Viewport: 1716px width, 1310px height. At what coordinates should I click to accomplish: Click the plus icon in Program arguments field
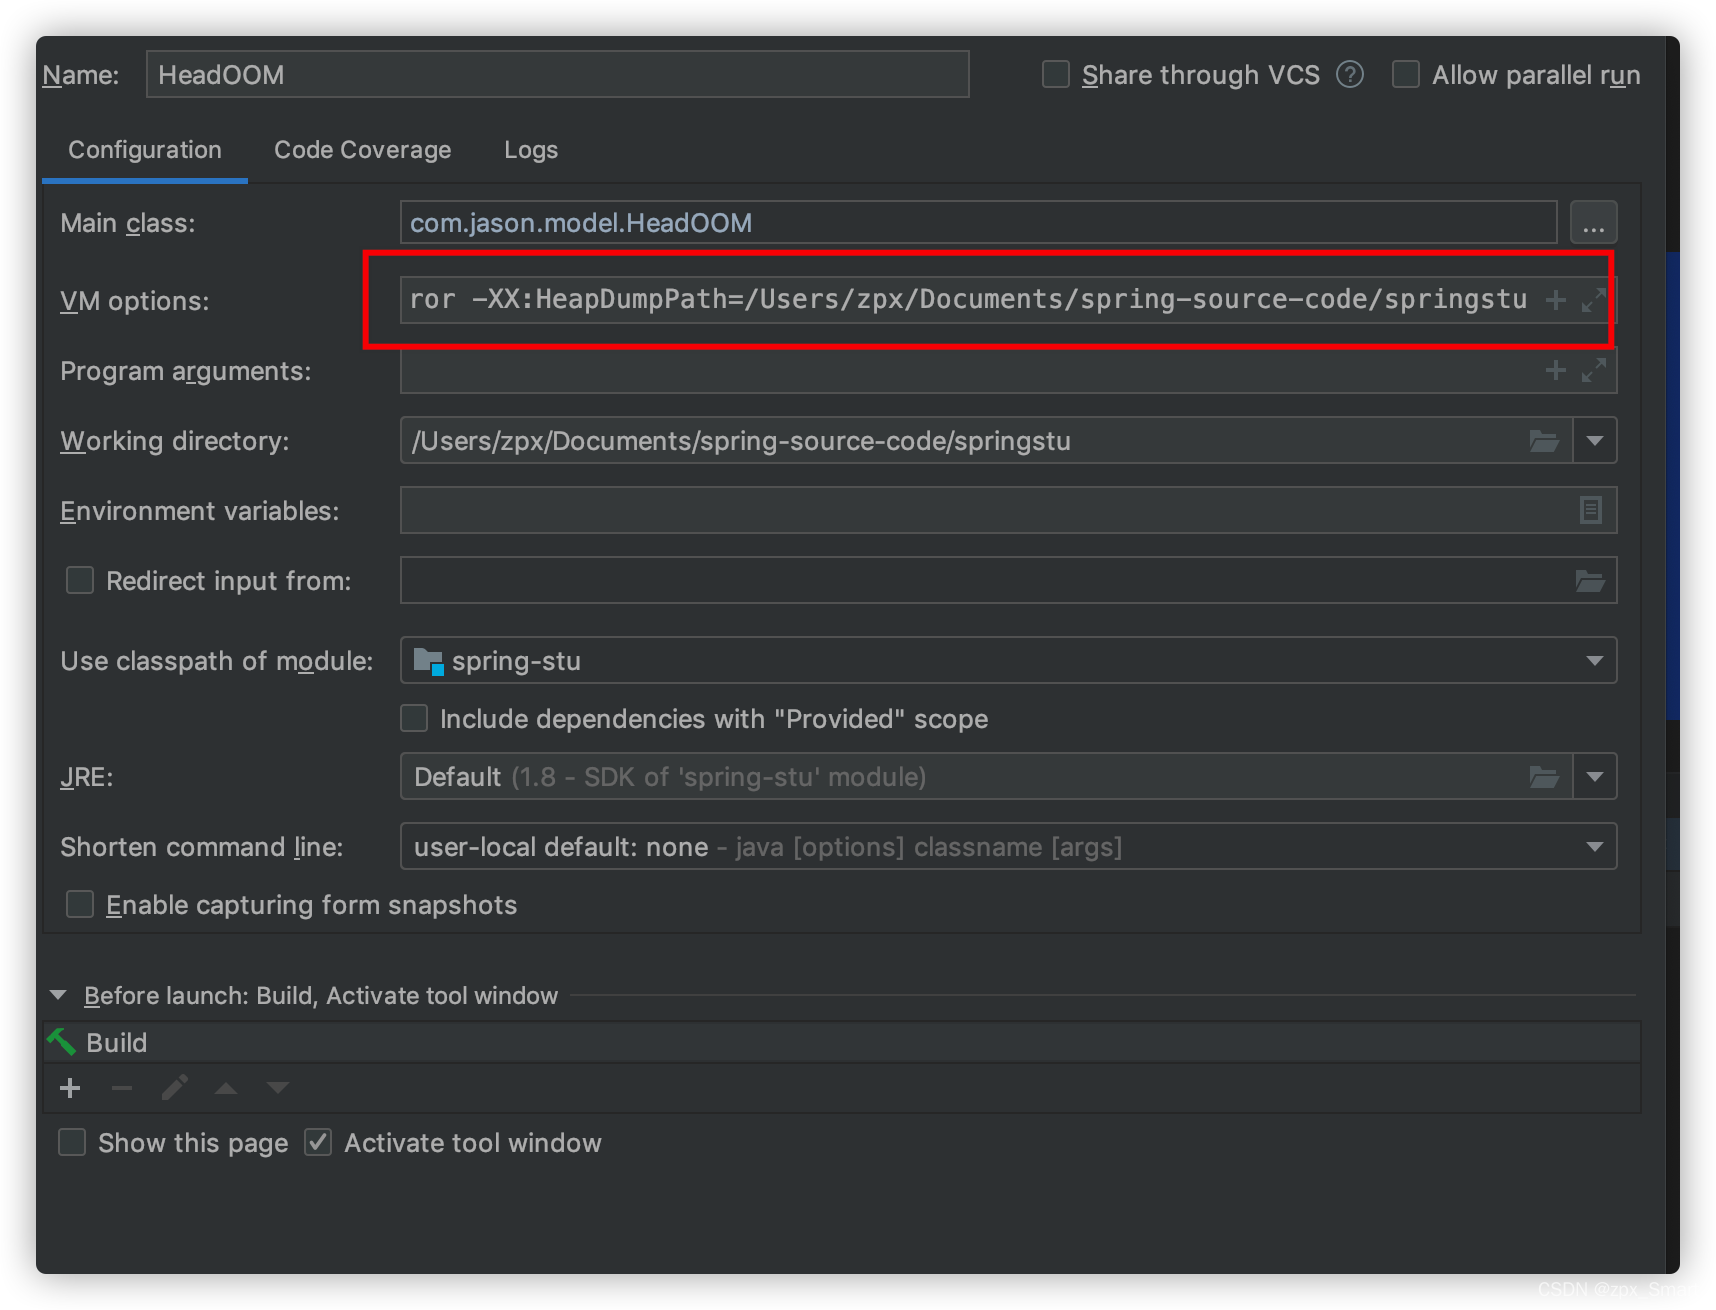coord(1555,371)
